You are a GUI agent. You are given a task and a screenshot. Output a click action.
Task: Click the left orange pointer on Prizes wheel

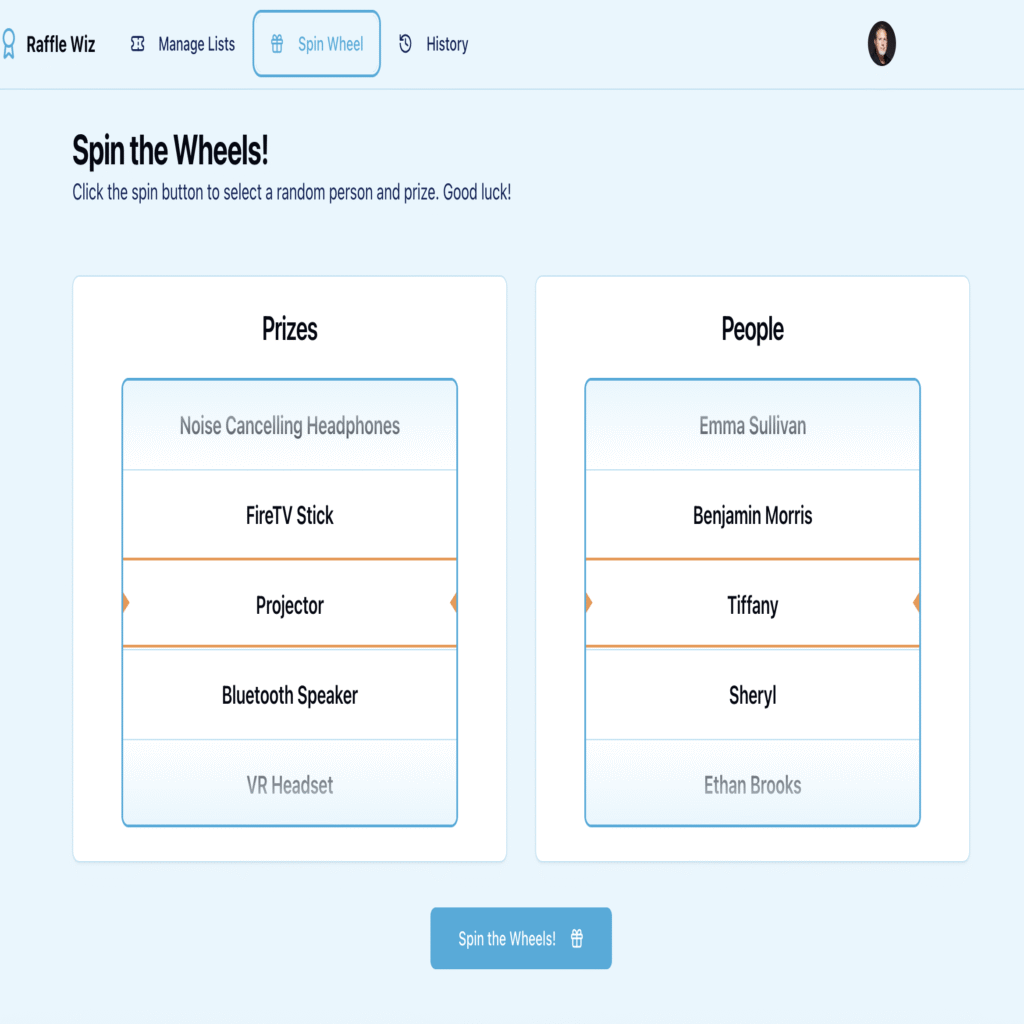(x=126, y=603)
